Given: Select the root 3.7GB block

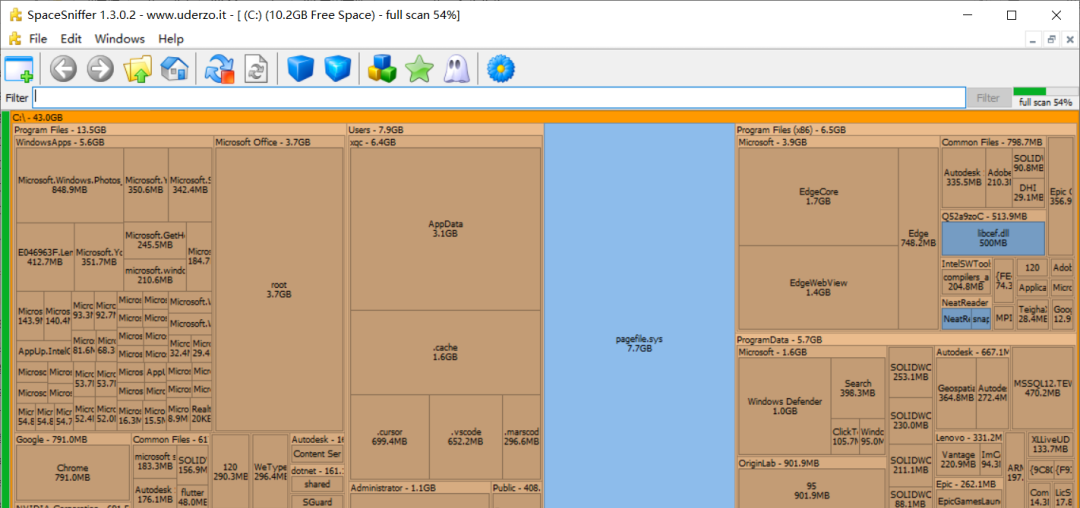Looking at the screenshot, I should coord(279,289).
